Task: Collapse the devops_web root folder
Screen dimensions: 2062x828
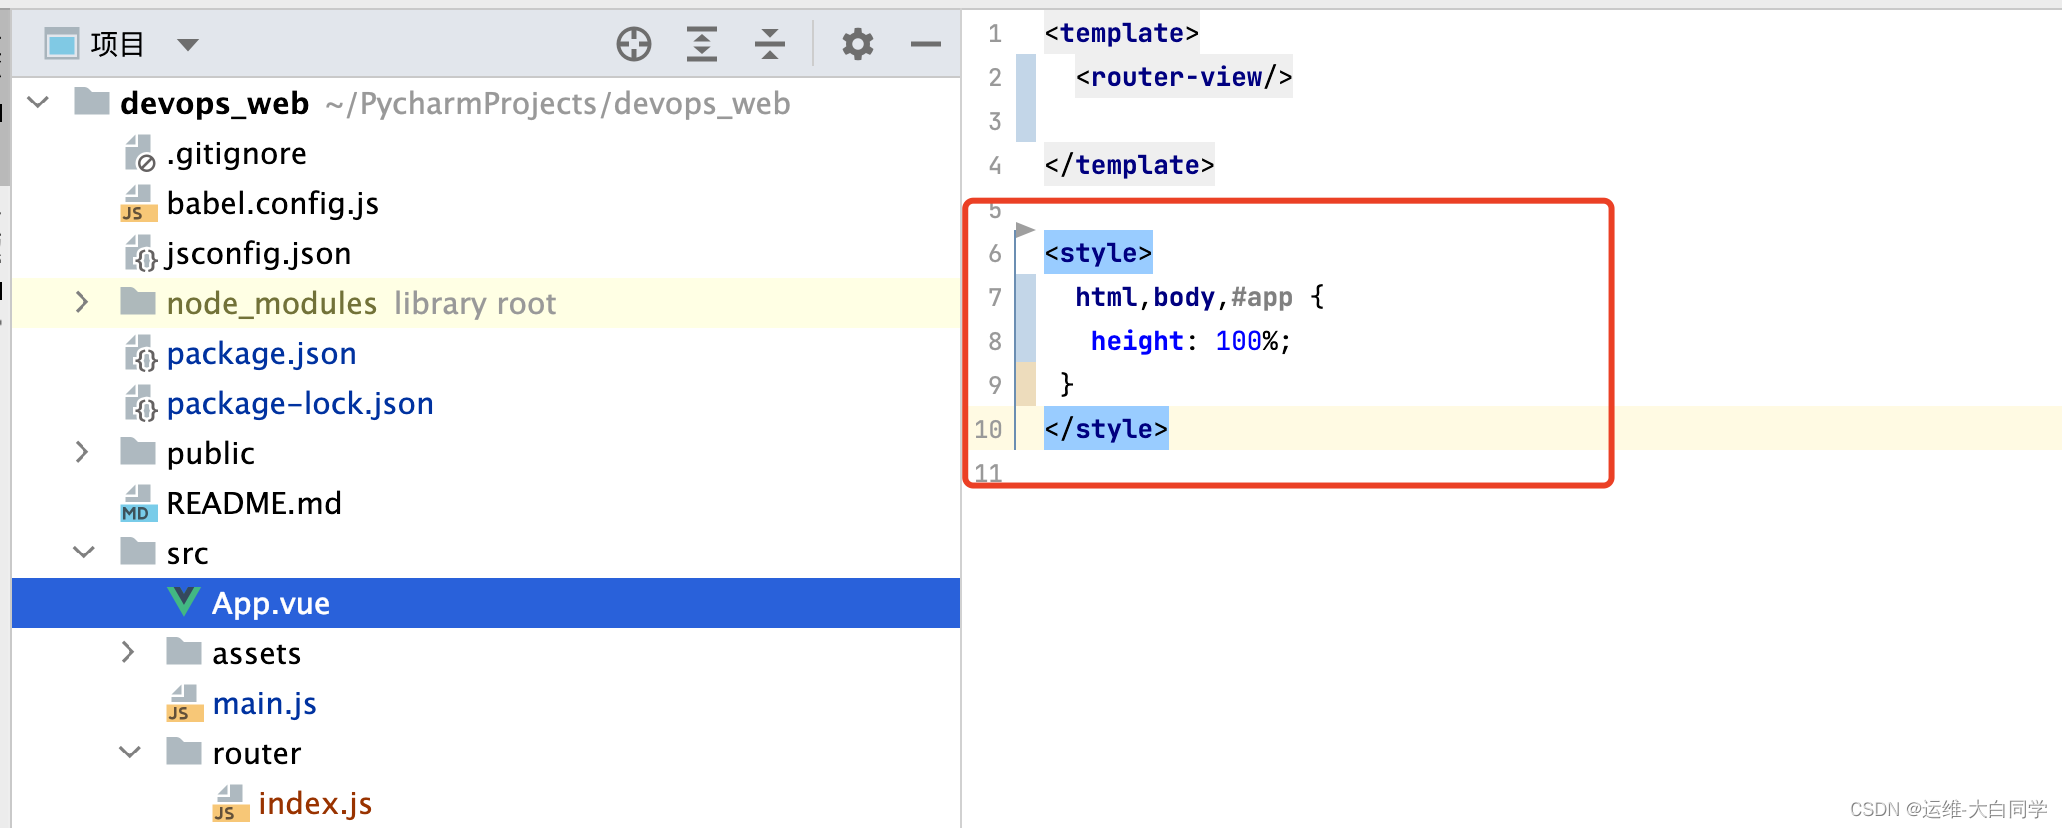Action: (39, 102)
